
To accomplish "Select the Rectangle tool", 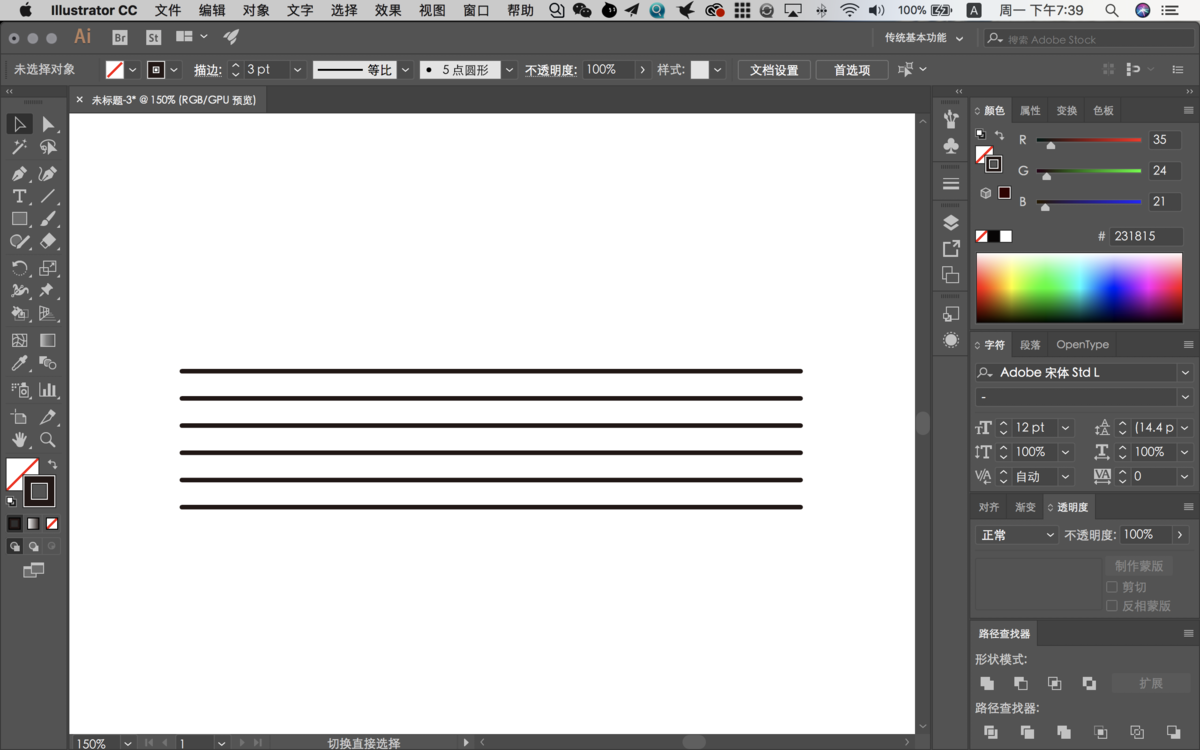I will (x=19, y=219).
